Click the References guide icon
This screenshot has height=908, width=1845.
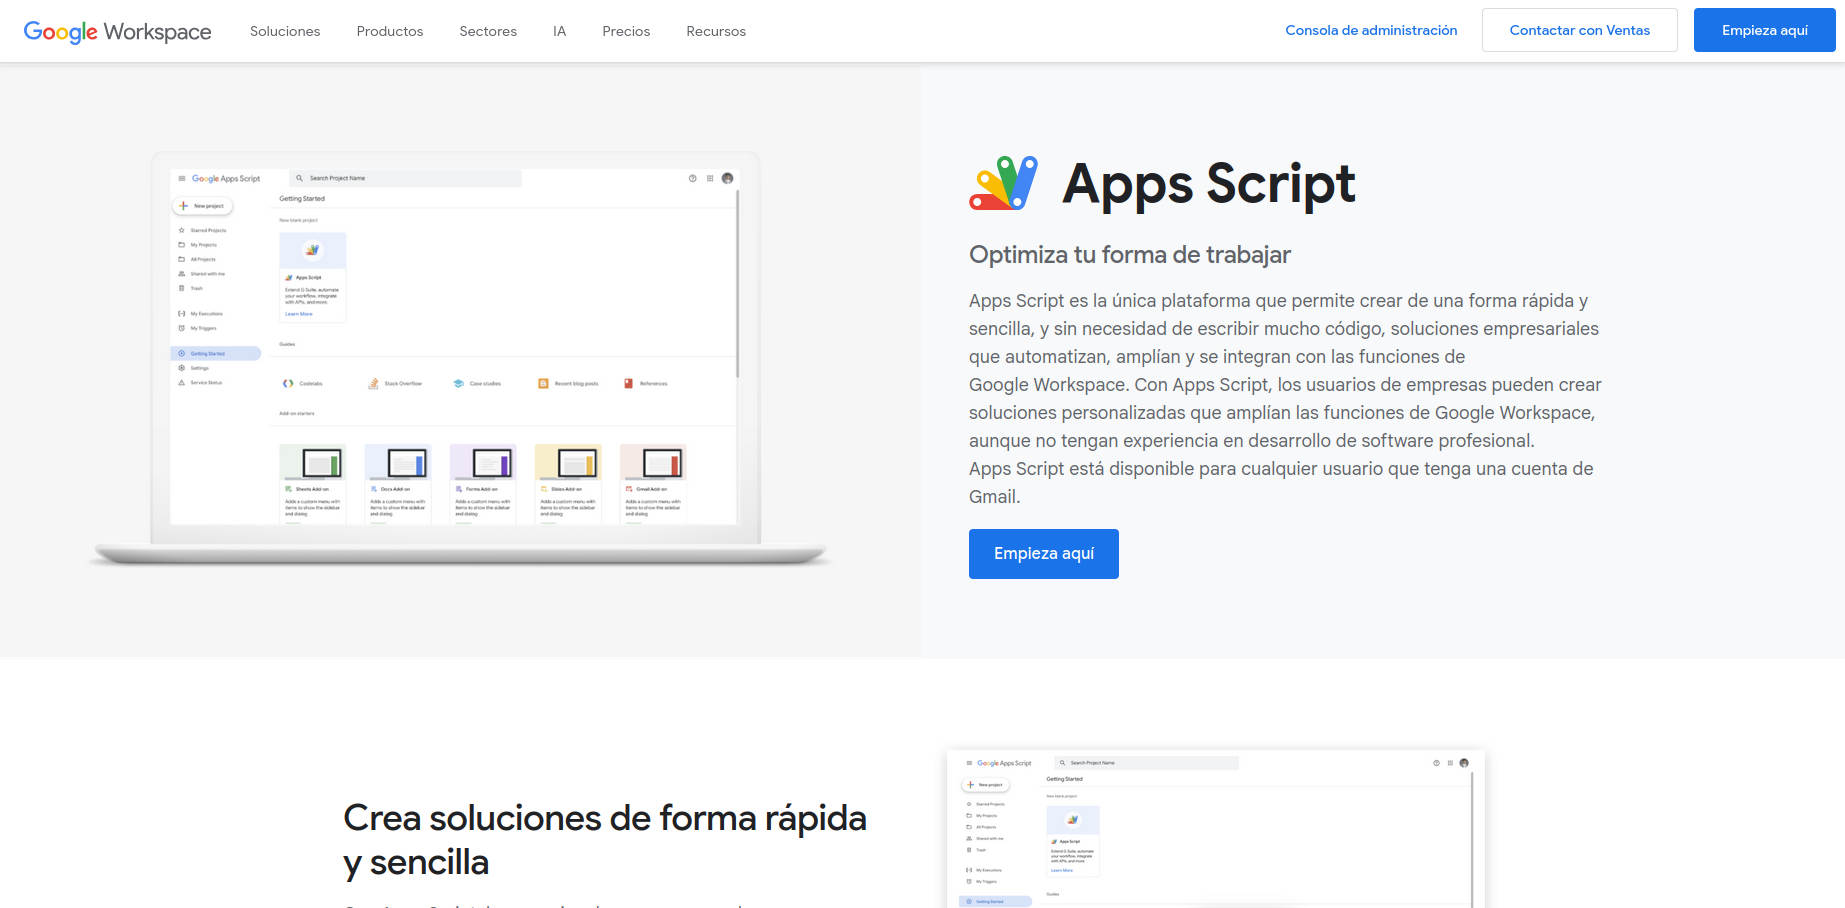627,383
